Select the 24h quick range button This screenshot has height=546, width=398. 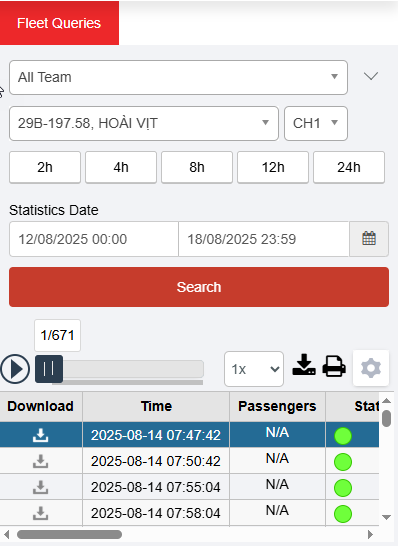pos(349,167)
